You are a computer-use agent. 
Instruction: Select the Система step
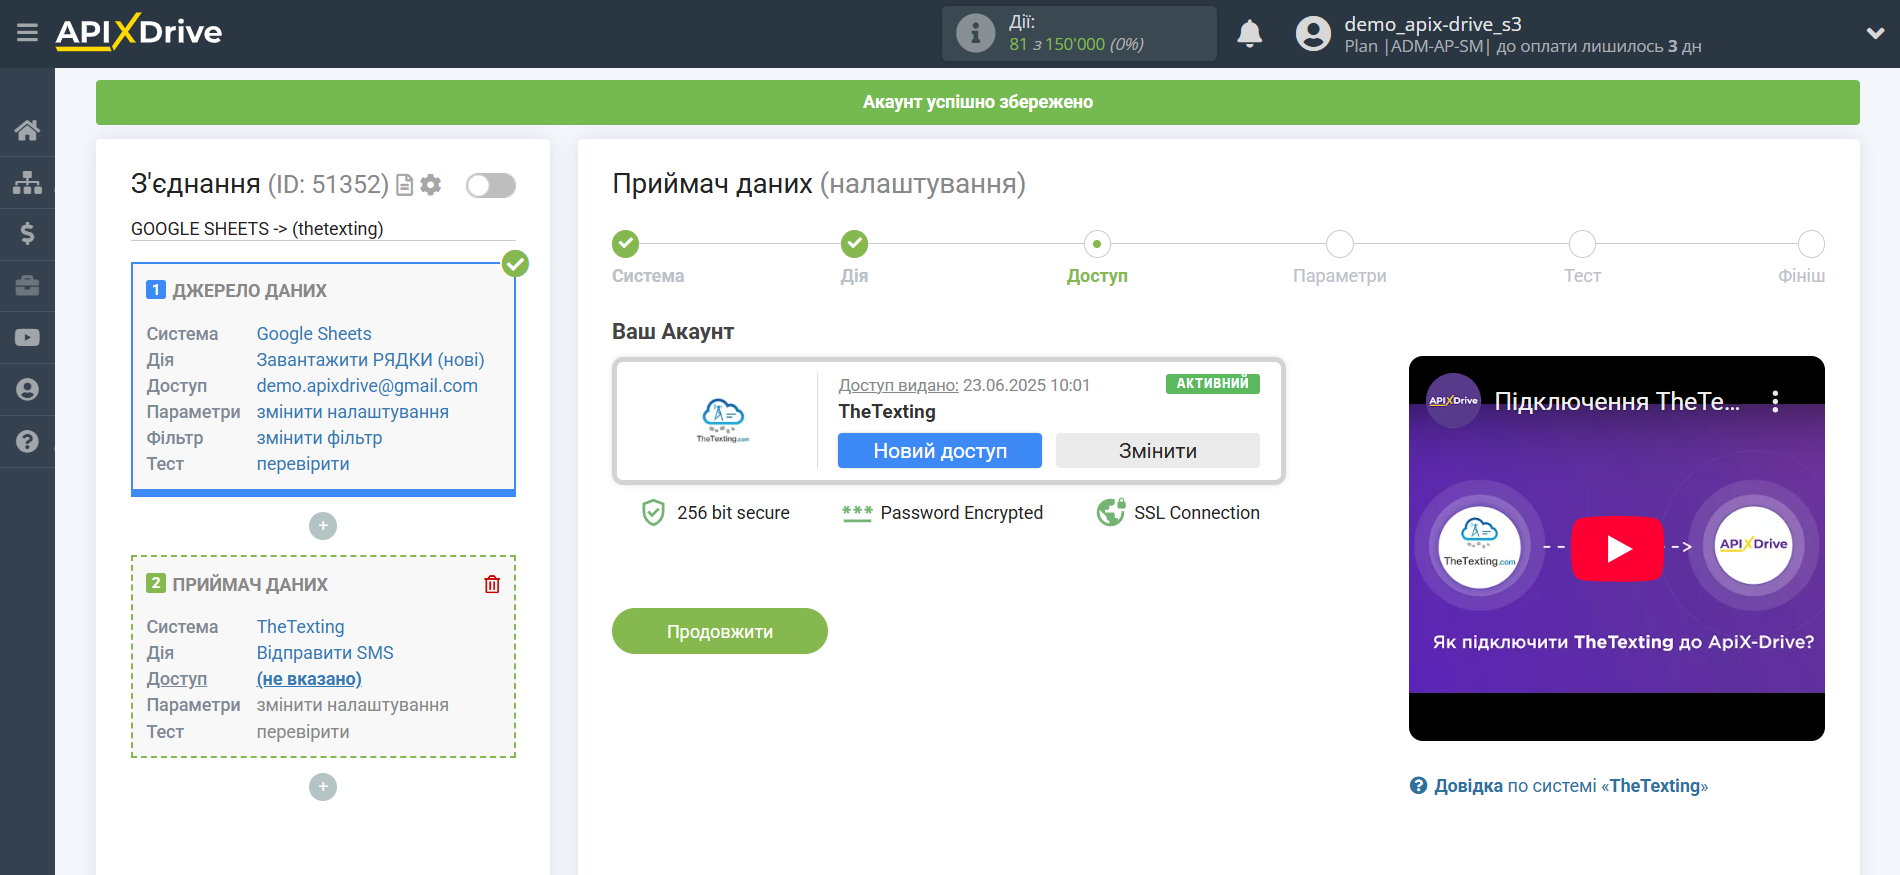626,244
